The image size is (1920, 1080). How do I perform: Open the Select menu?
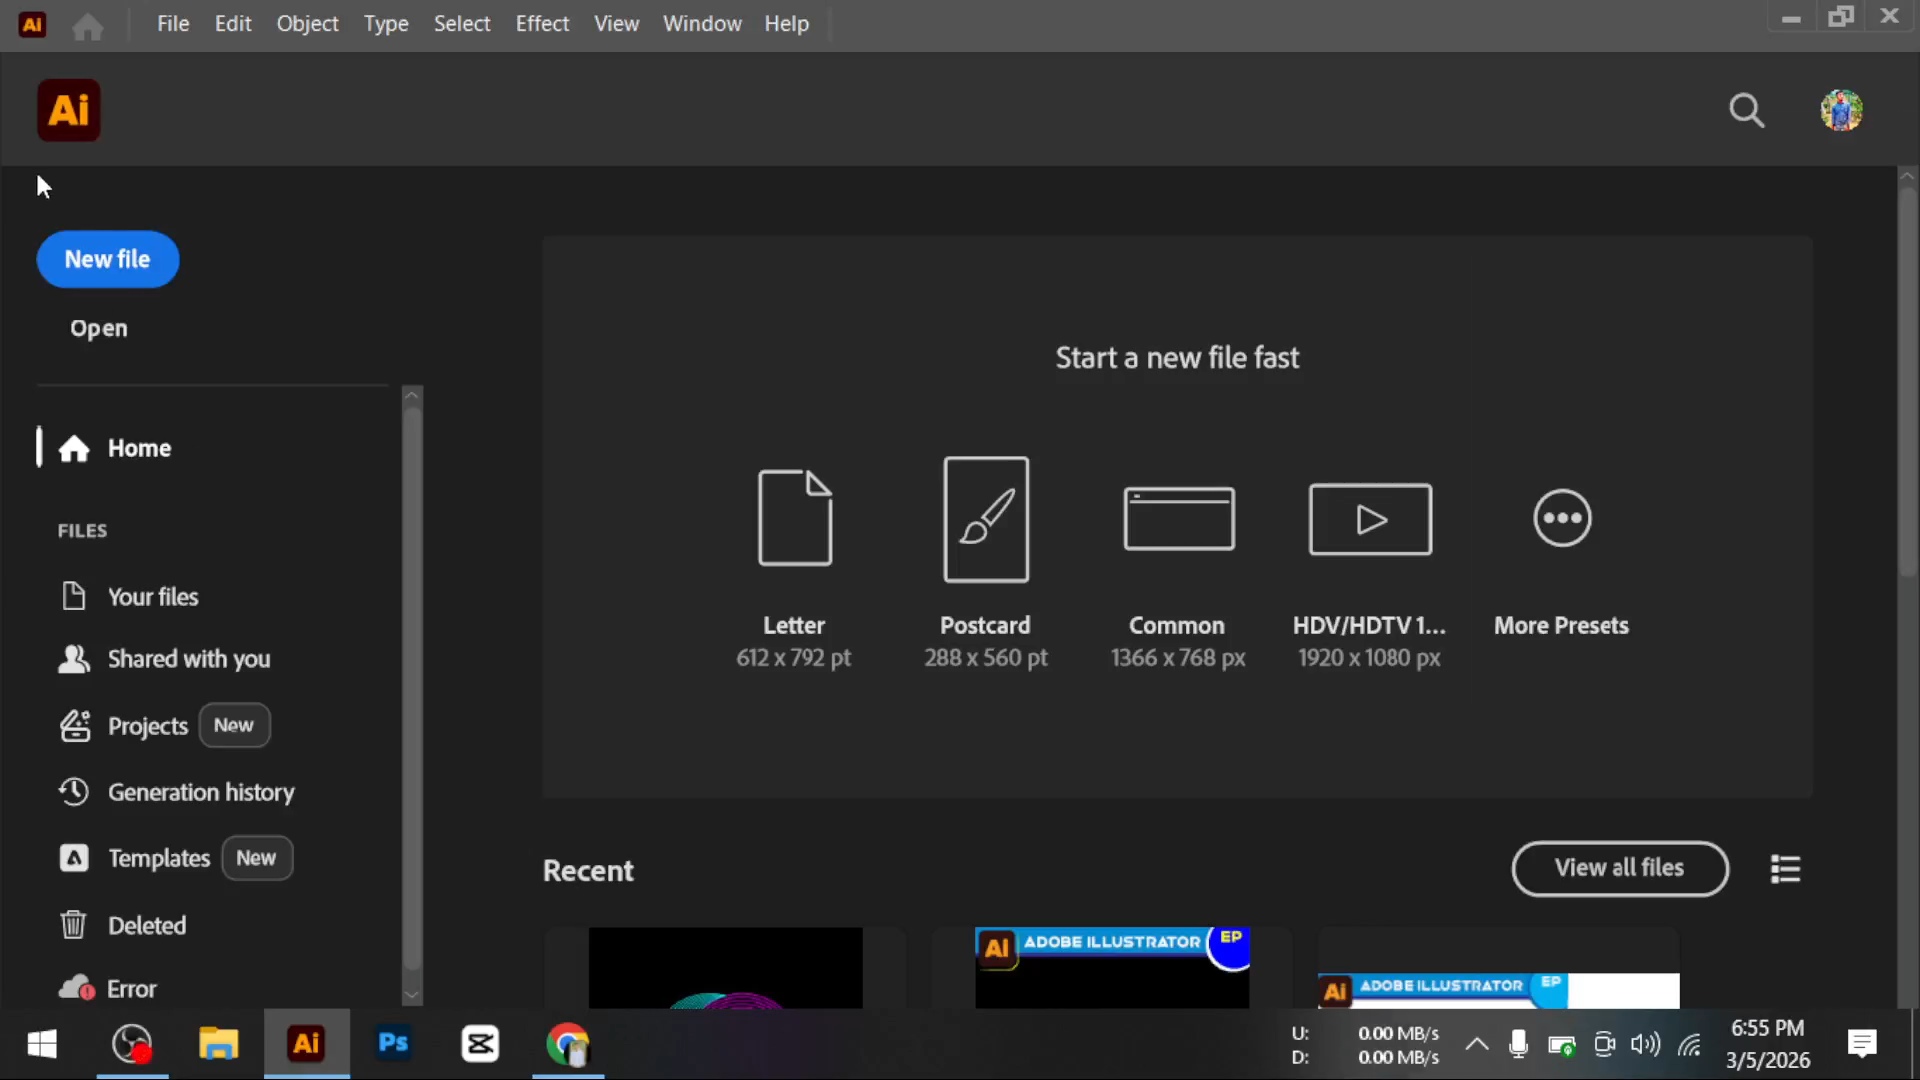click(462, 24)
